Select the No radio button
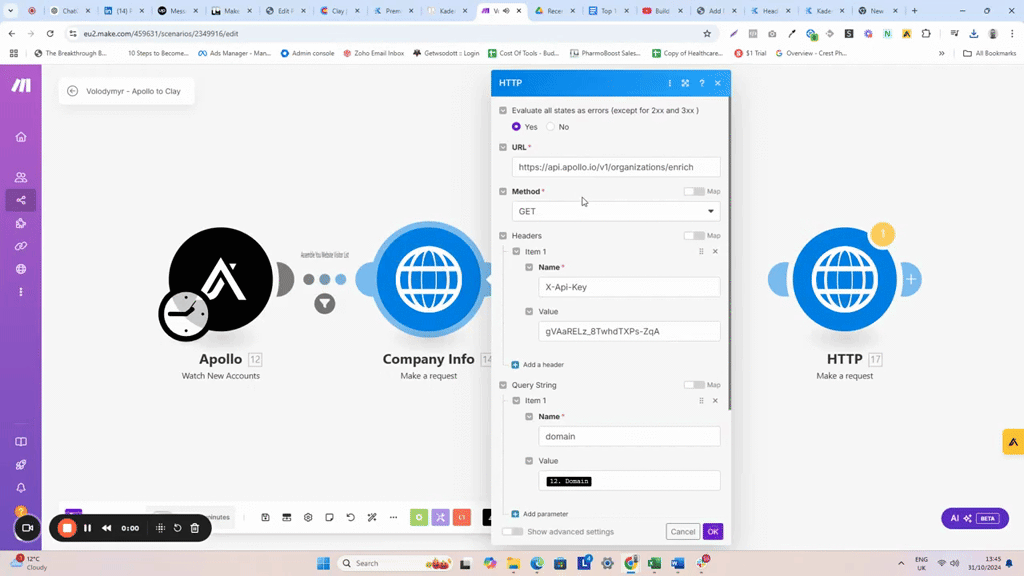Viewport: 1024px width, 576px height. [551, 127]
